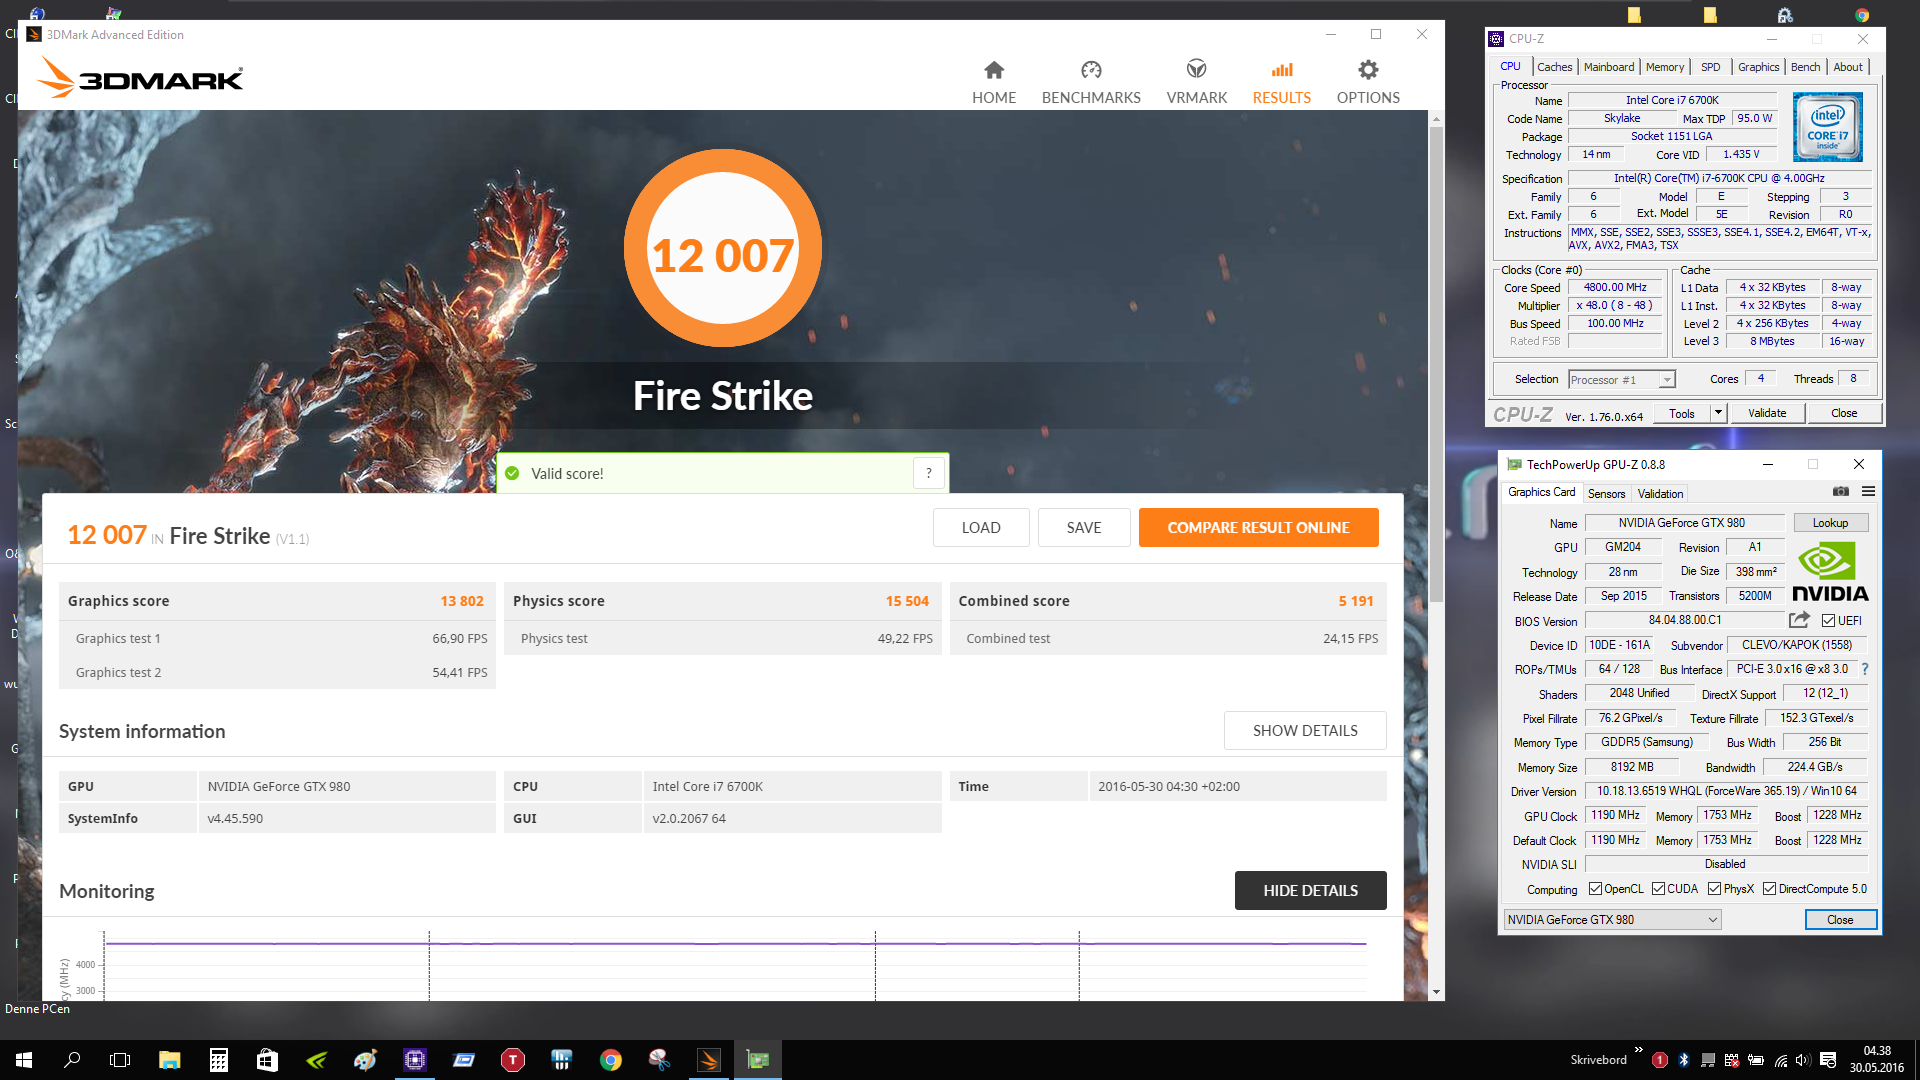Click the scroll-down arrow in 3DMark window
The image size is (1920, 1080).
click(x=1436, y=992)
